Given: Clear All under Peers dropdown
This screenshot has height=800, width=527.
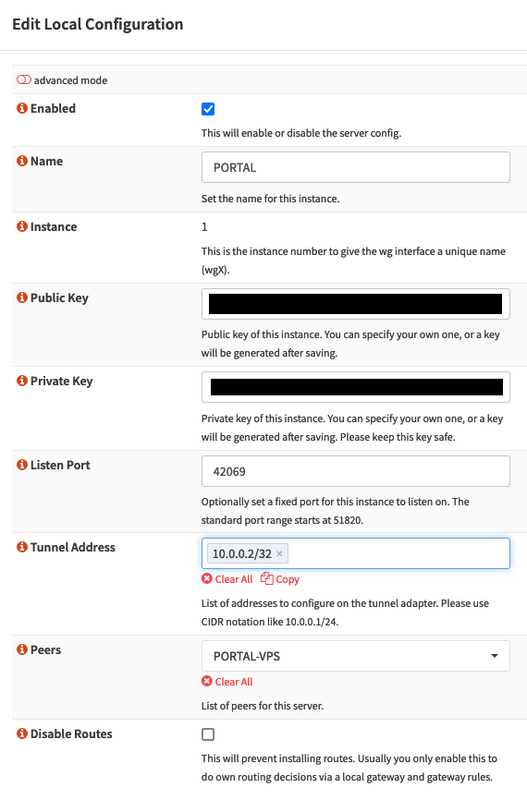Looking at the screenshot, I should (x=227, y=682).
